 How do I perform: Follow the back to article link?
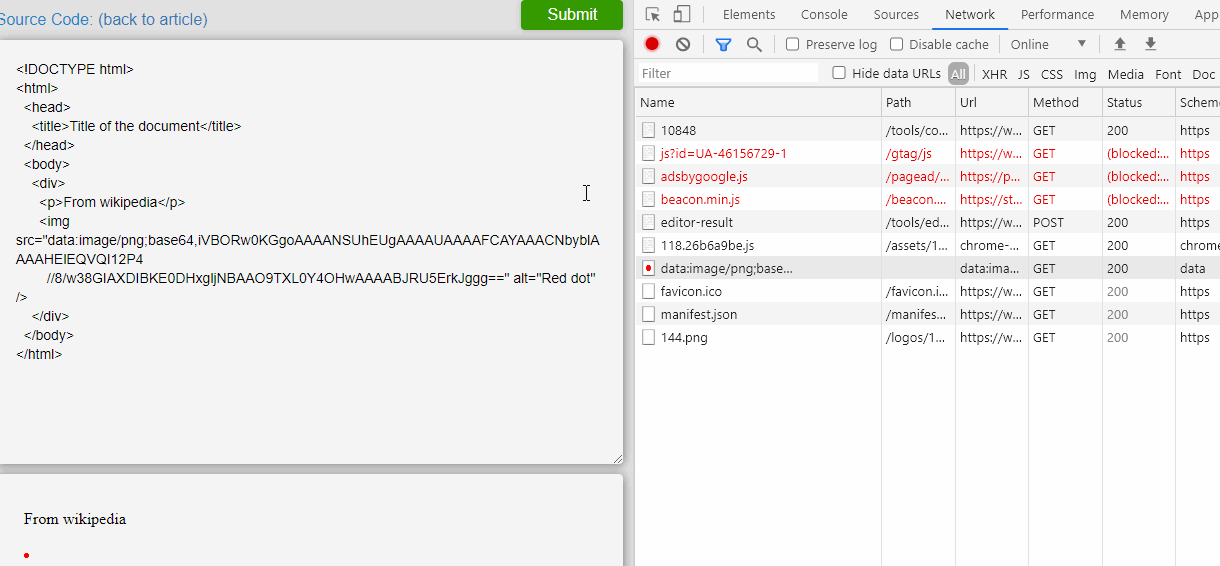click(x=153, y=19)
